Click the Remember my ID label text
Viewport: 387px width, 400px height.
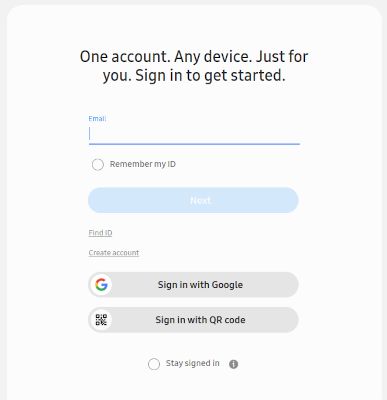tap(143, 164)
